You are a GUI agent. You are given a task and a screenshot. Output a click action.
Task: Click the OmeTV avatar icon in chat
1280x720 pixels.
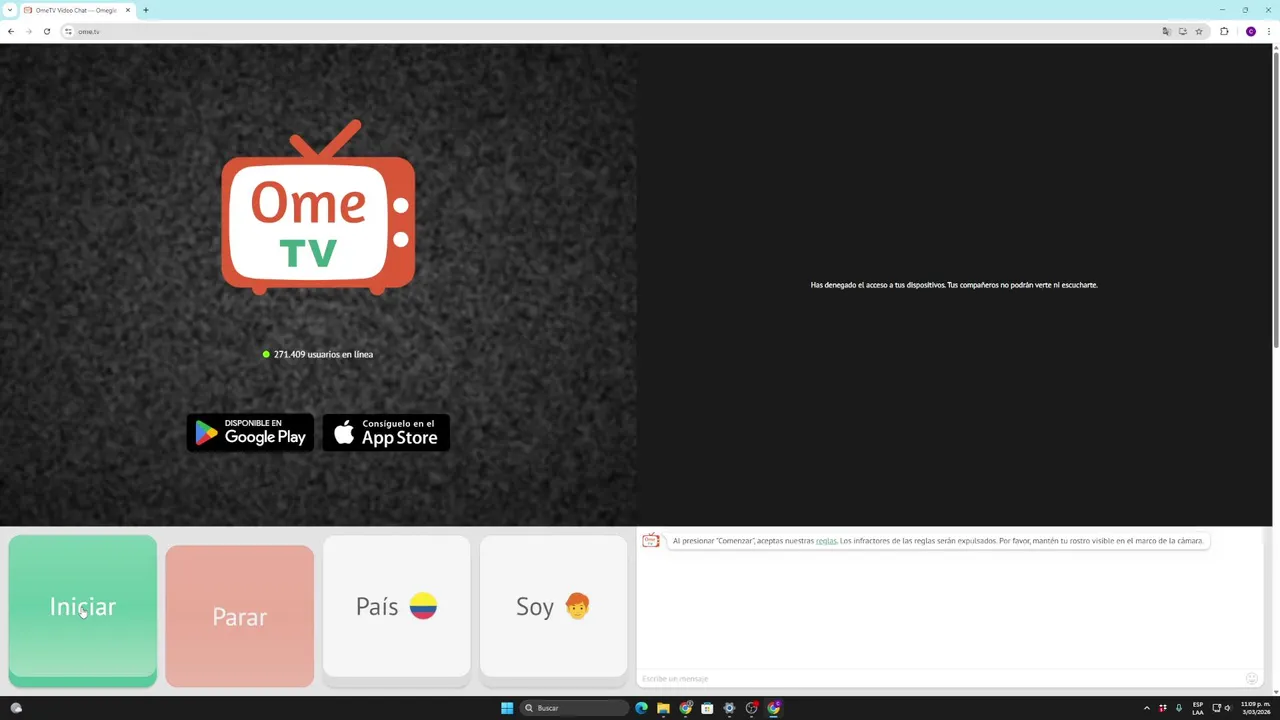click(651, 541)
